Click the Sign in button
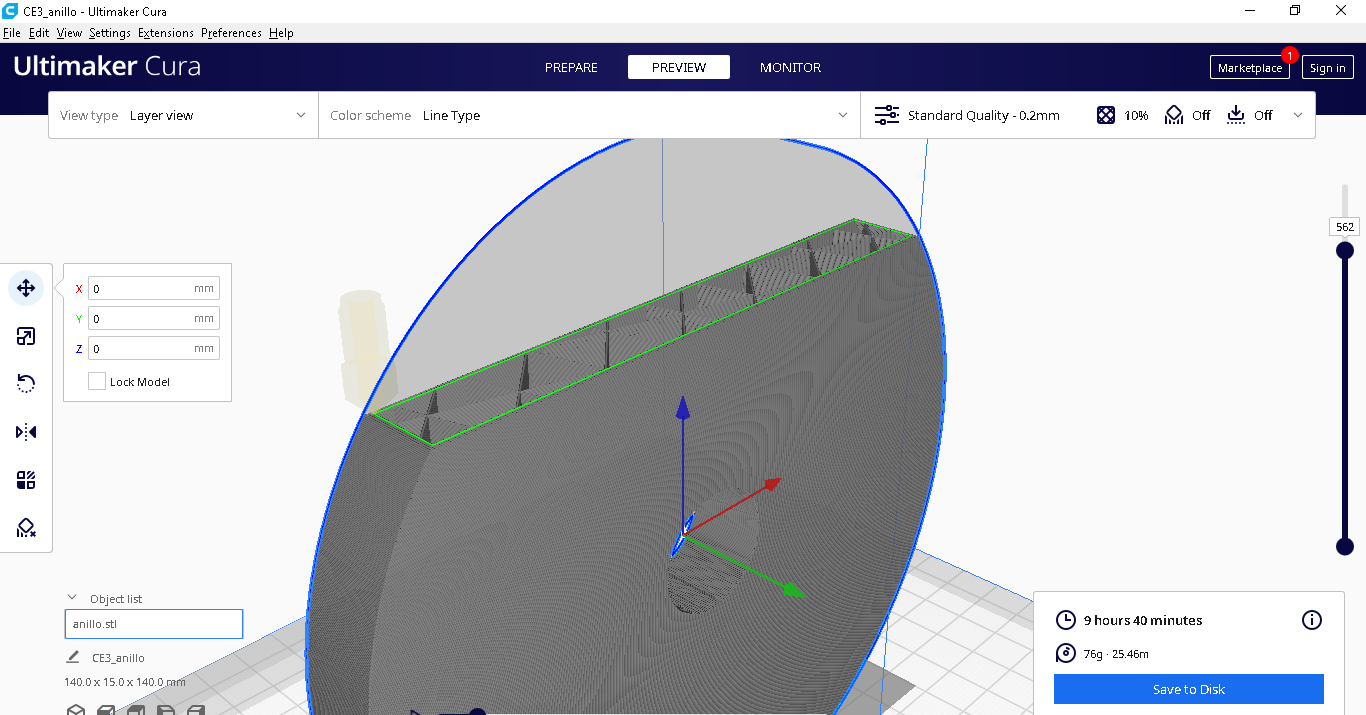The image size is (1366, 715). click(x=1328, y=67)
